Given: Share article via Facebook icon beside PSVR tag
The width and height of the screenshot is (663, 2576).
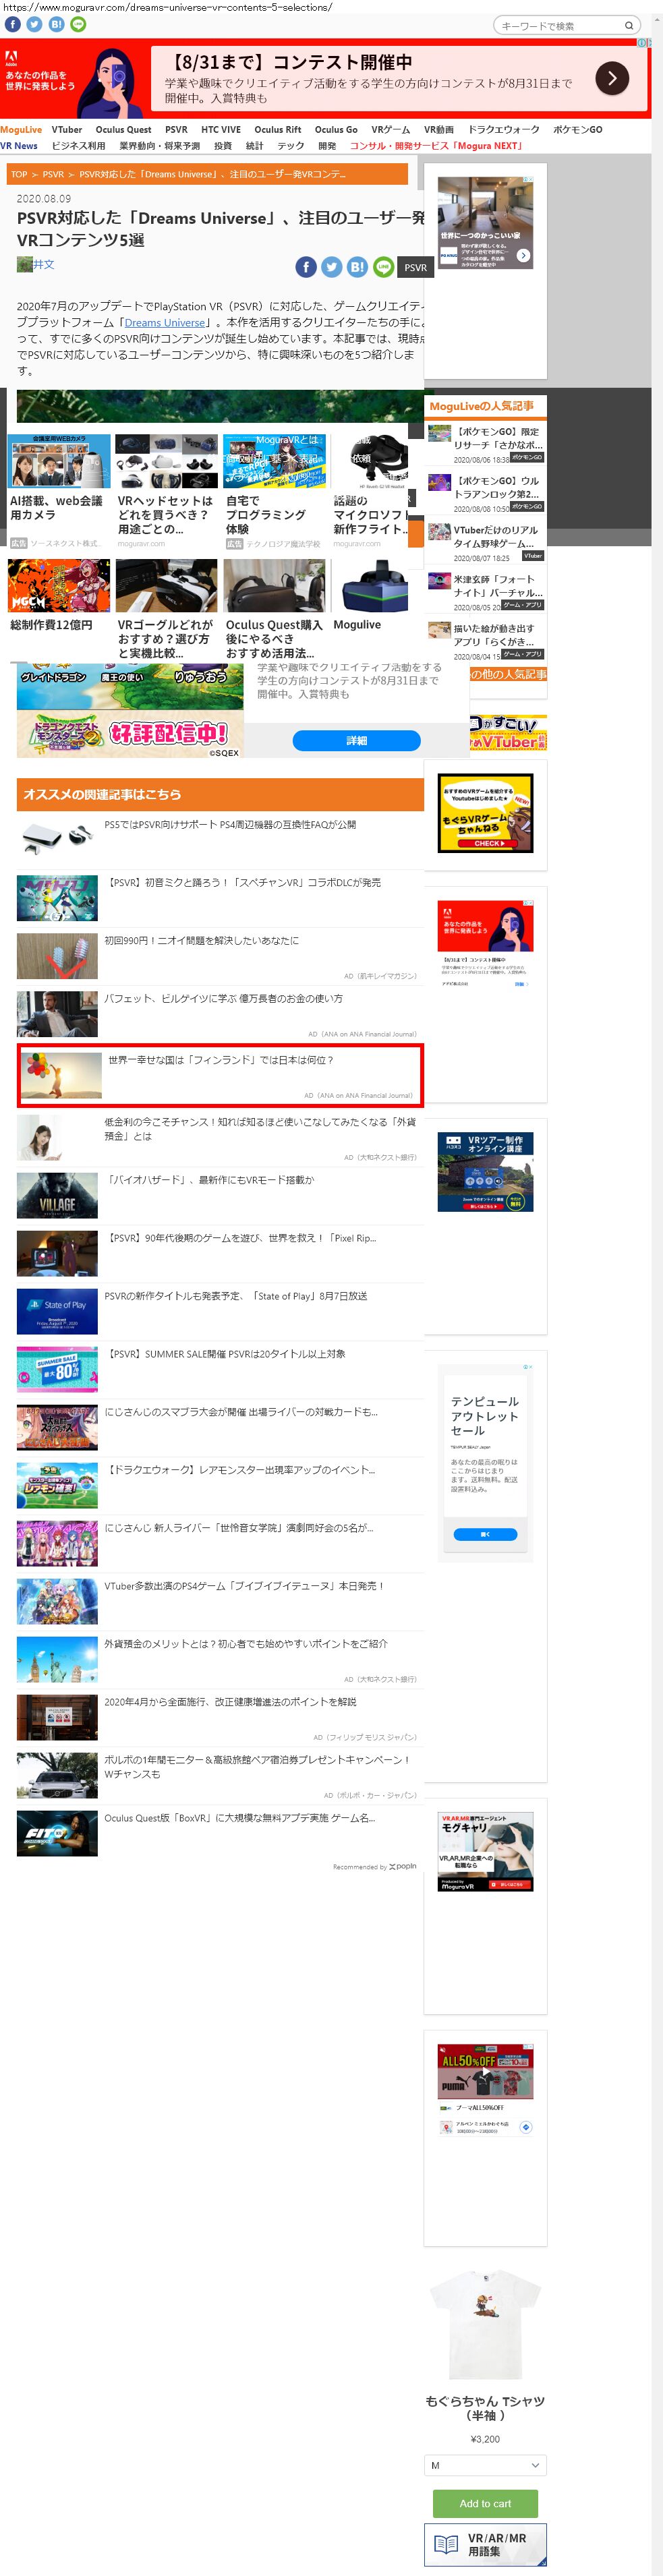Looking at the screenshot, I should coord(306,267).
